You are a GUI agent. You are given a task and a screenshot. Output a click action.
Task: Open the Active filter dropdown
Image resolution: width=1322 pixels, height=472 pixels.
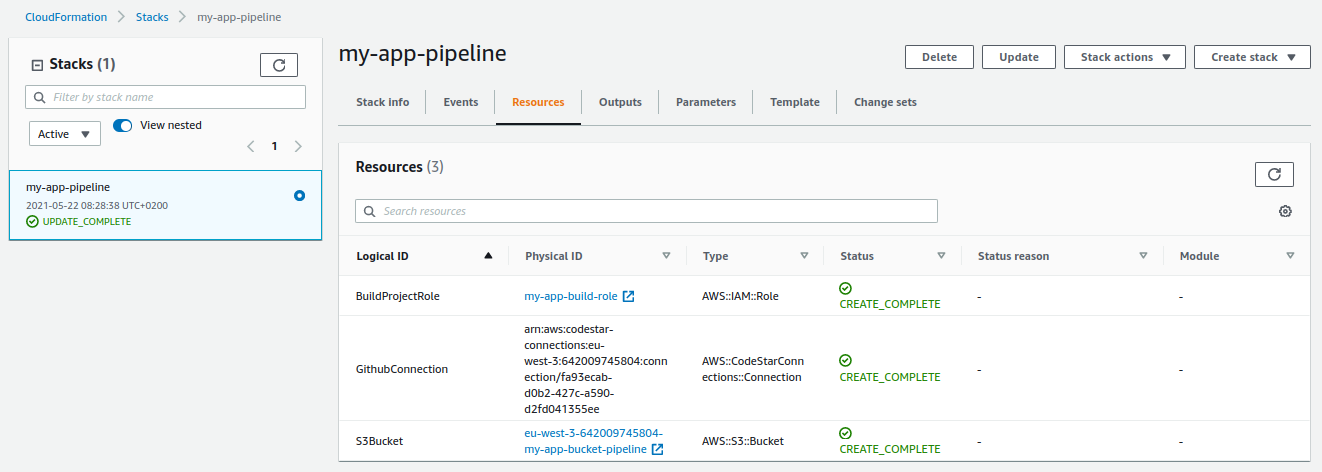pos(64,134)
